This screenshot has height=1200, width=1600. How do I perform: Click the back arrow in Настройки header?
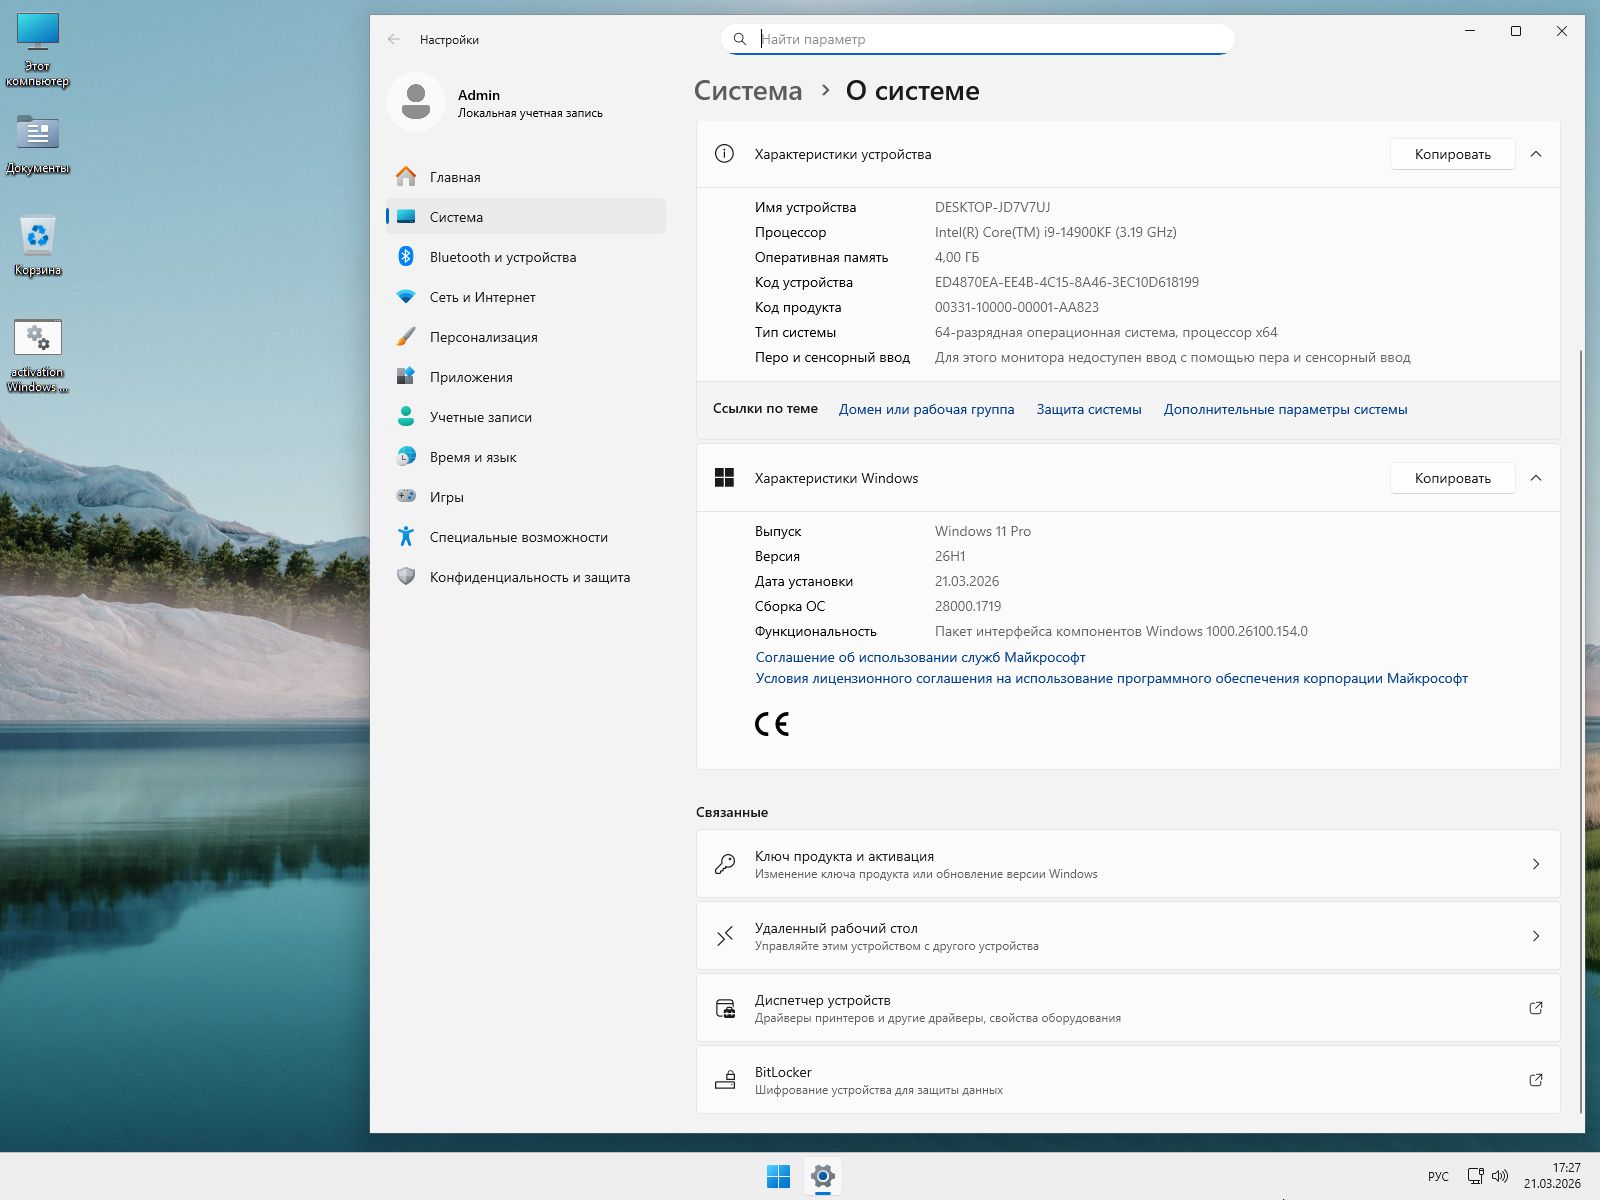[x=394, y=40]
